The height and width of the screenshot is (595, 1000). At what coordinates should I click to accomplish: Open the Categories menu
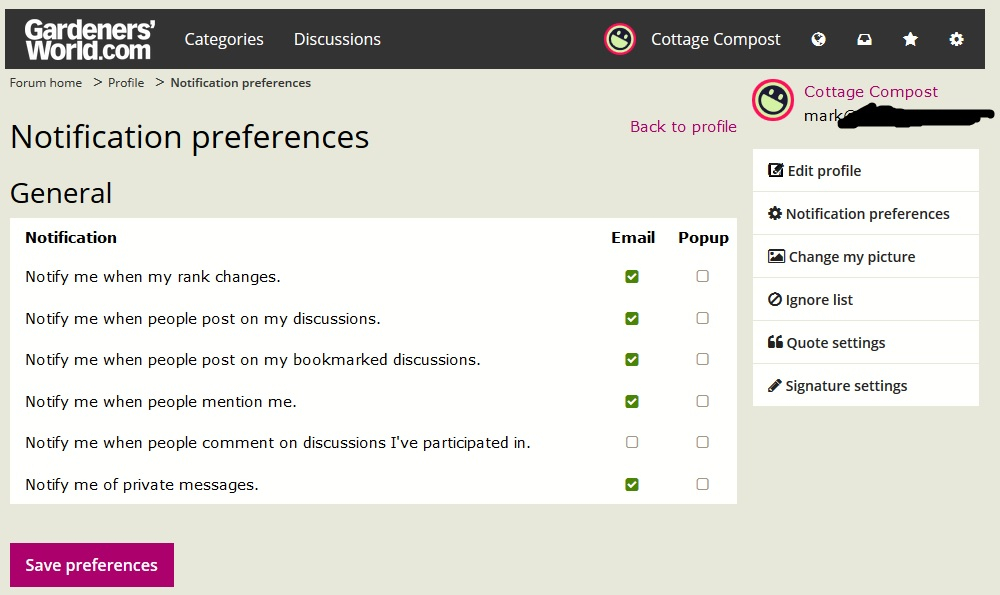[224, 40]
